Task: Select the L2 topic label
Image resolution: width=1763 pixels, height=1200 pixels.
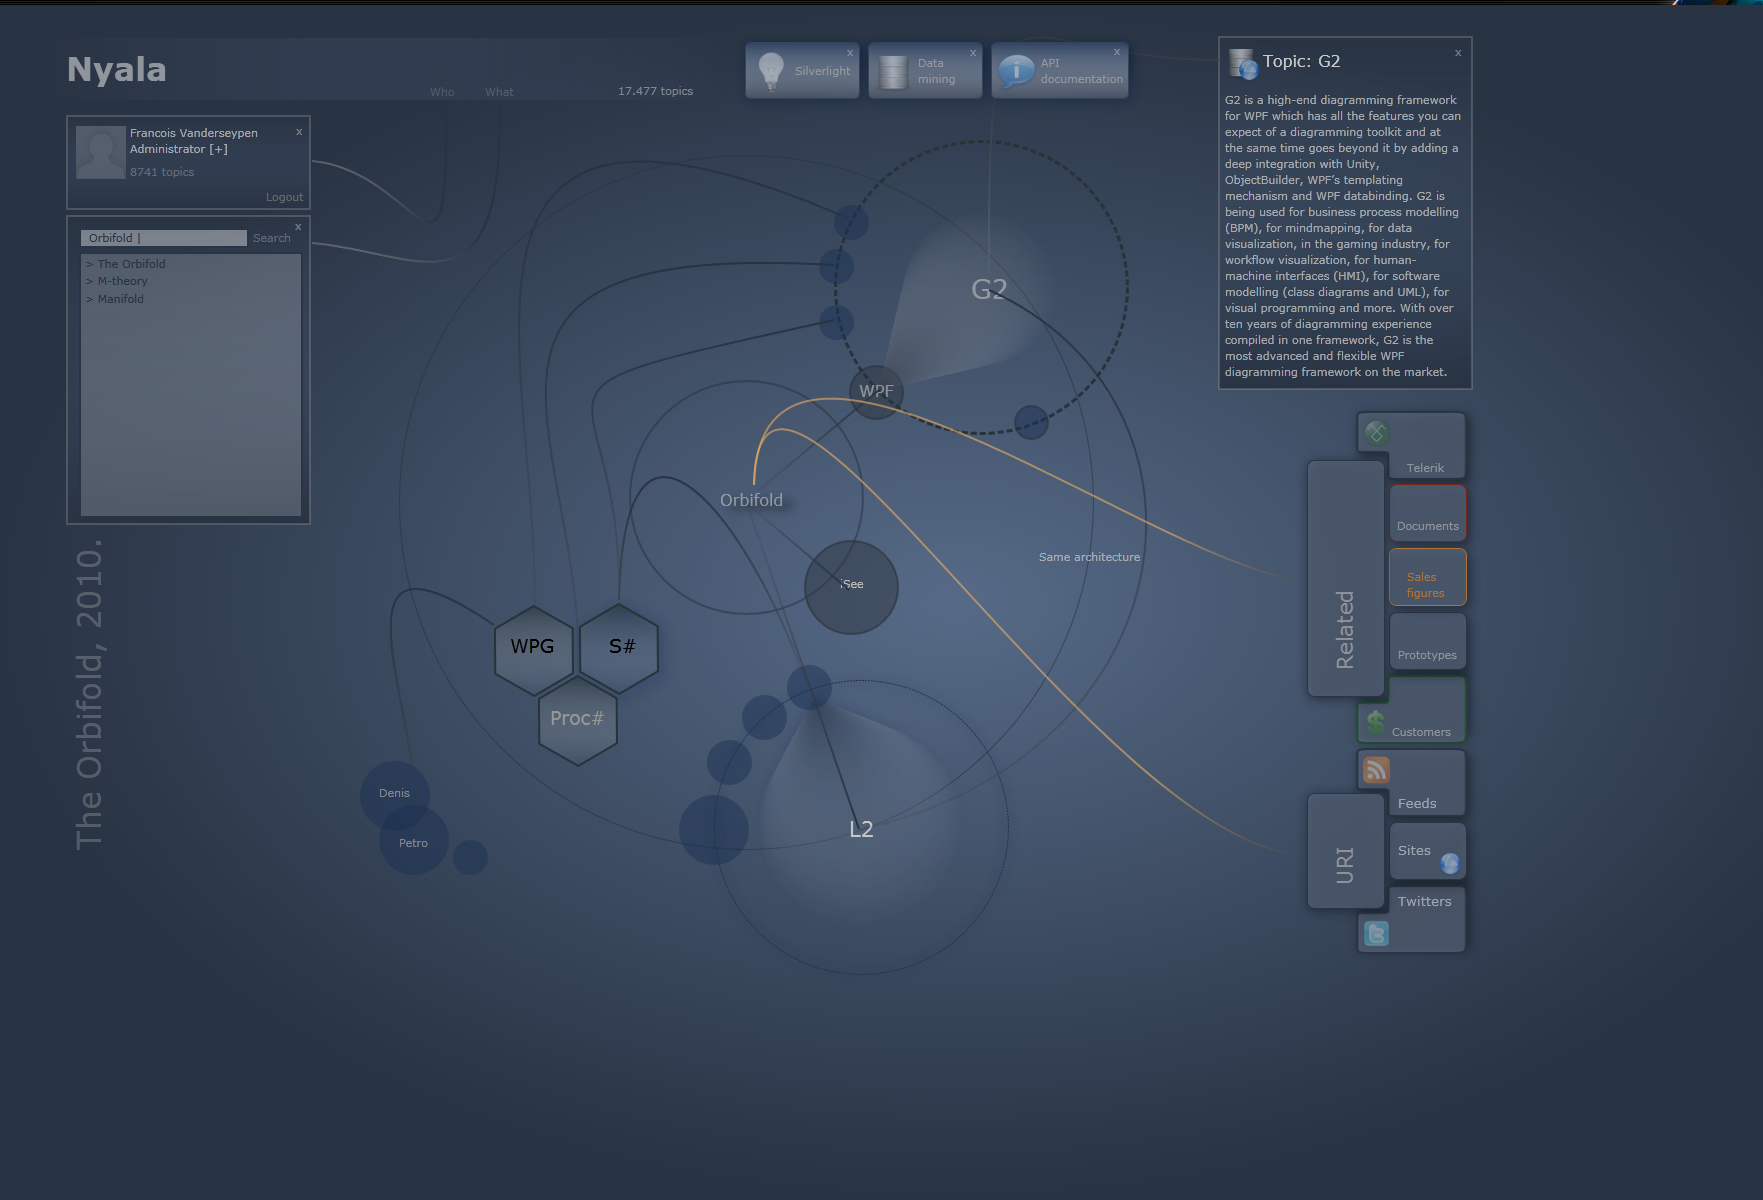Action: [861, 829]
